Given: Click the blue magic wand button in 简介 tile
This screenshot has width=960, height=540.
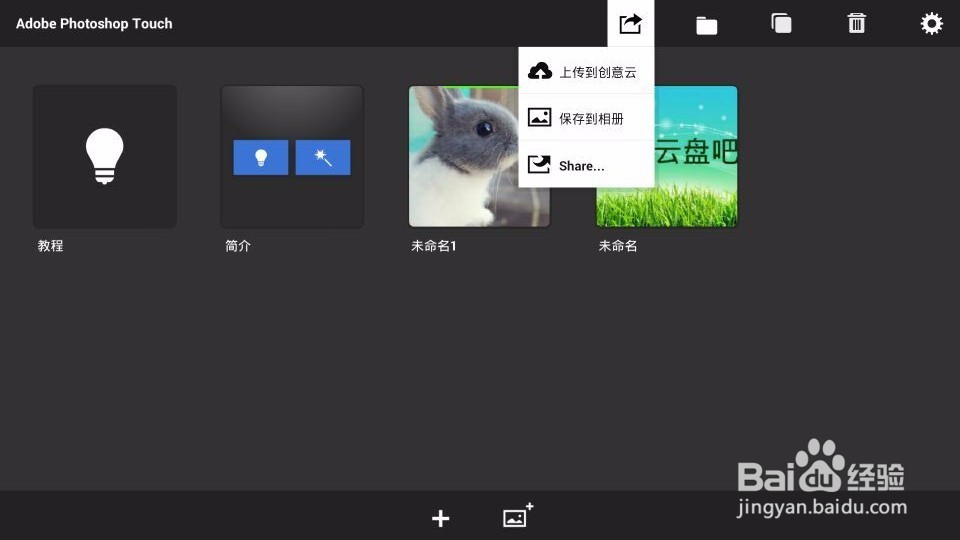Looking at the screenshot, I should tap(323, 157).
